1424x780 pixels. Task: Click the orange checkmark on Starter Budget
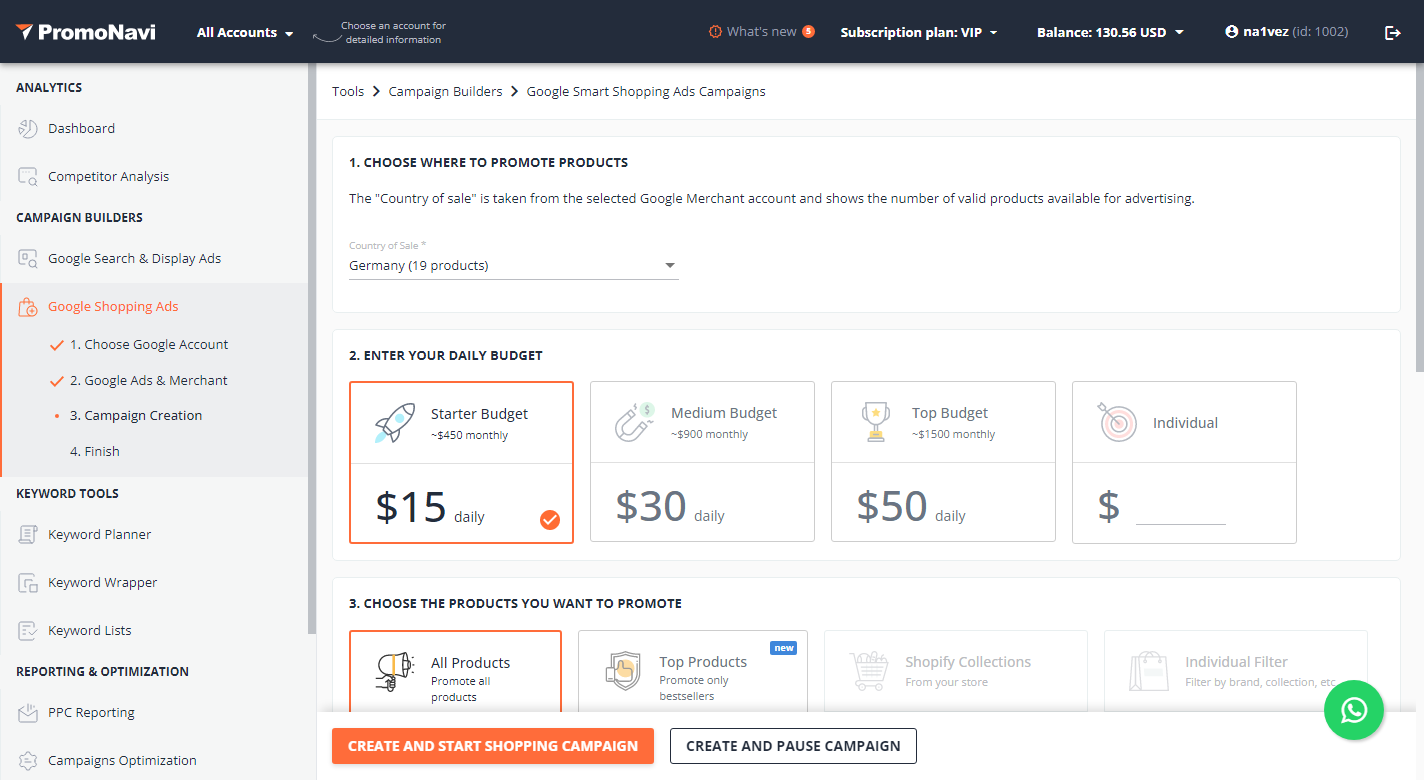tap(550, 519)
